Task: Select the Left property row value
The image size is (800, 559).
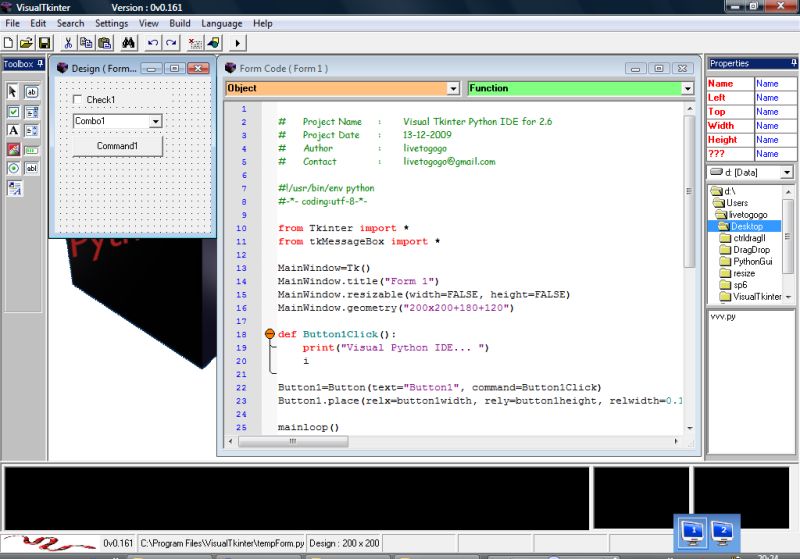Action: coord(775,97)
